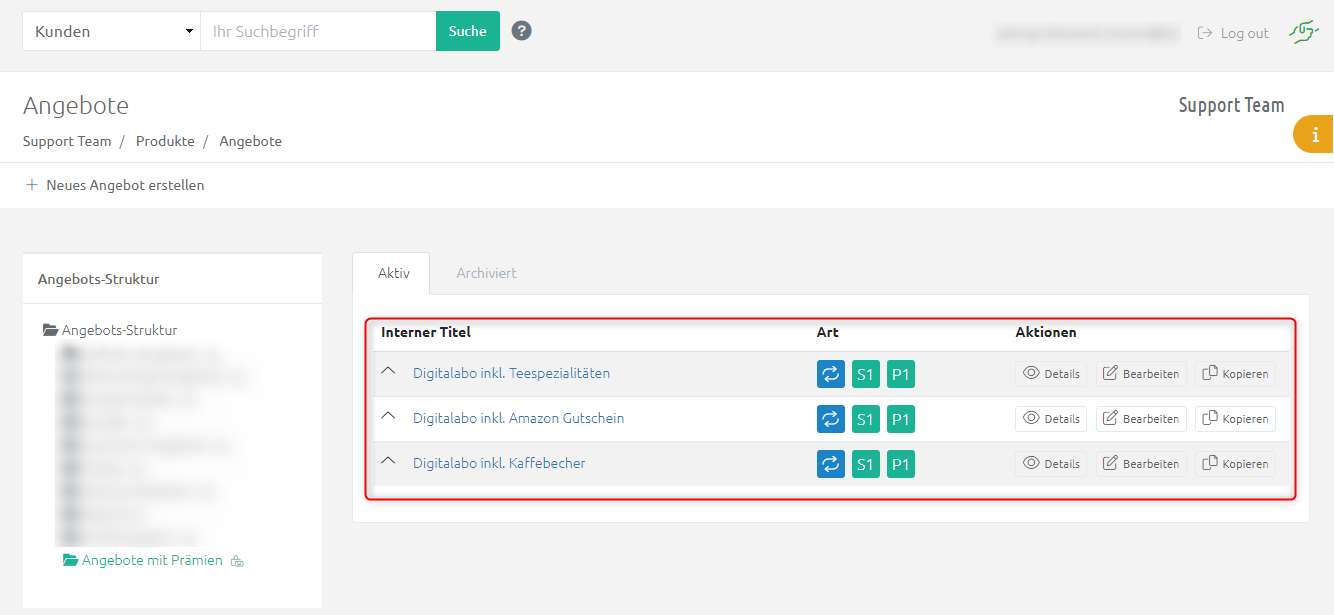Click the S1 badge for Amazon Gutschein
This screenshot has height=615, width=1334.
point(866,419)
